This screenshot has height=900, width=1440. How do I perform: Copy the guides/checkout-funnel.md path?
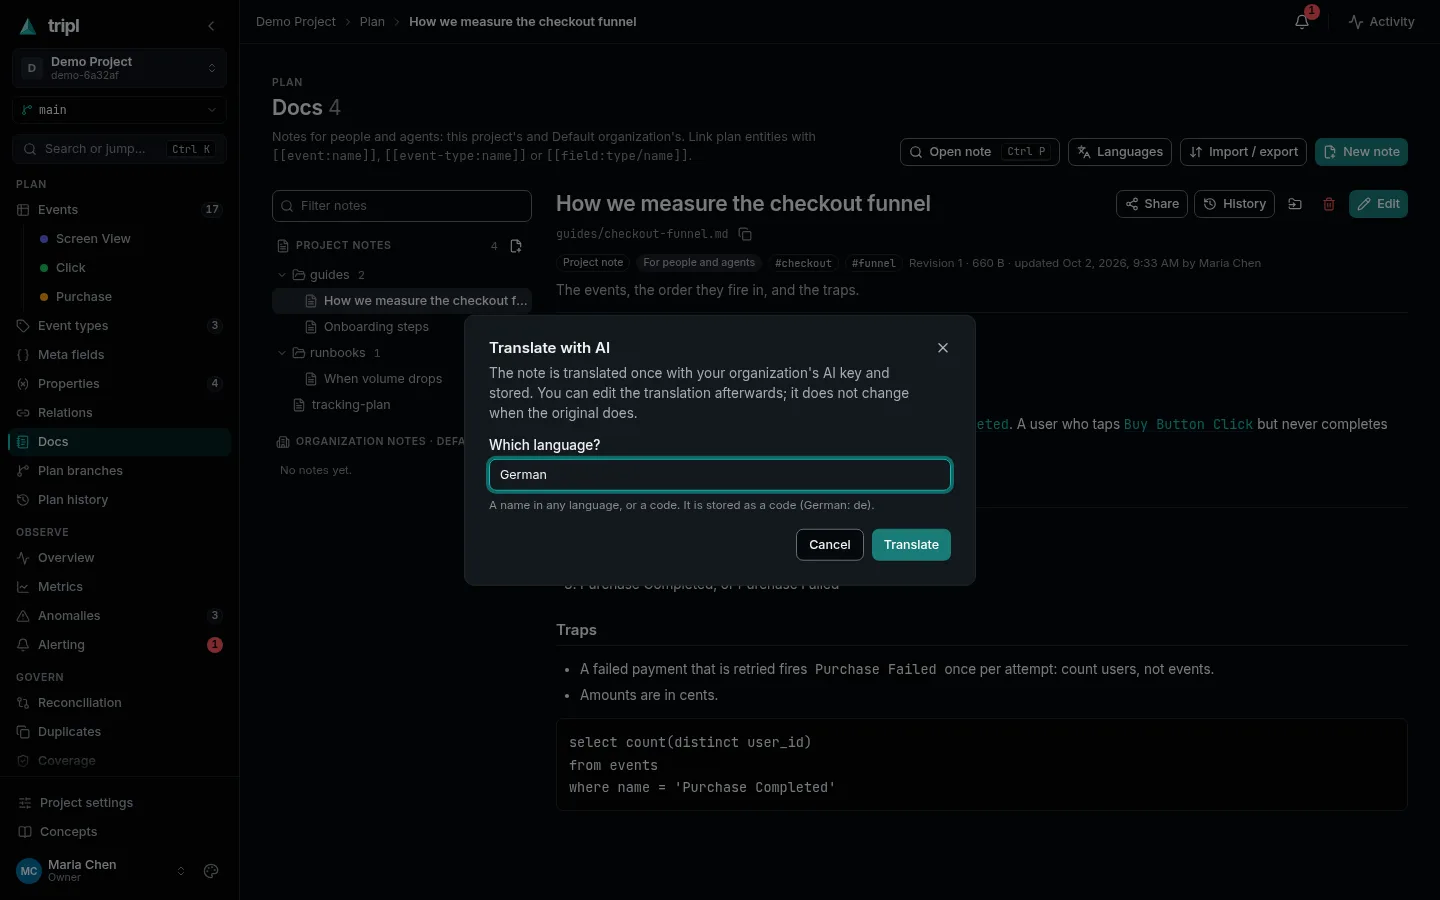point(745,234)
